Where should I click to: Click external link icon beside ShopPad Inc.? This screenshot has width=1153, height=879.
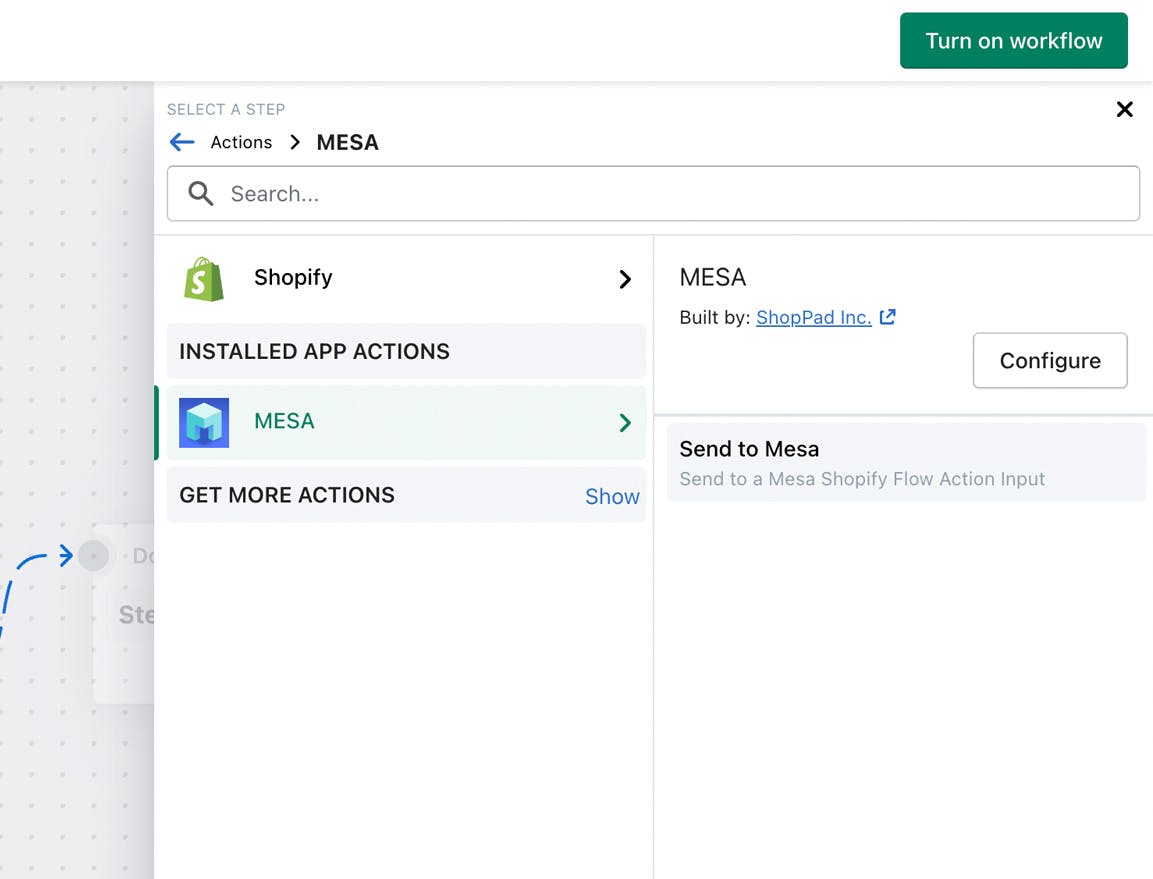(x=888, y=317)
